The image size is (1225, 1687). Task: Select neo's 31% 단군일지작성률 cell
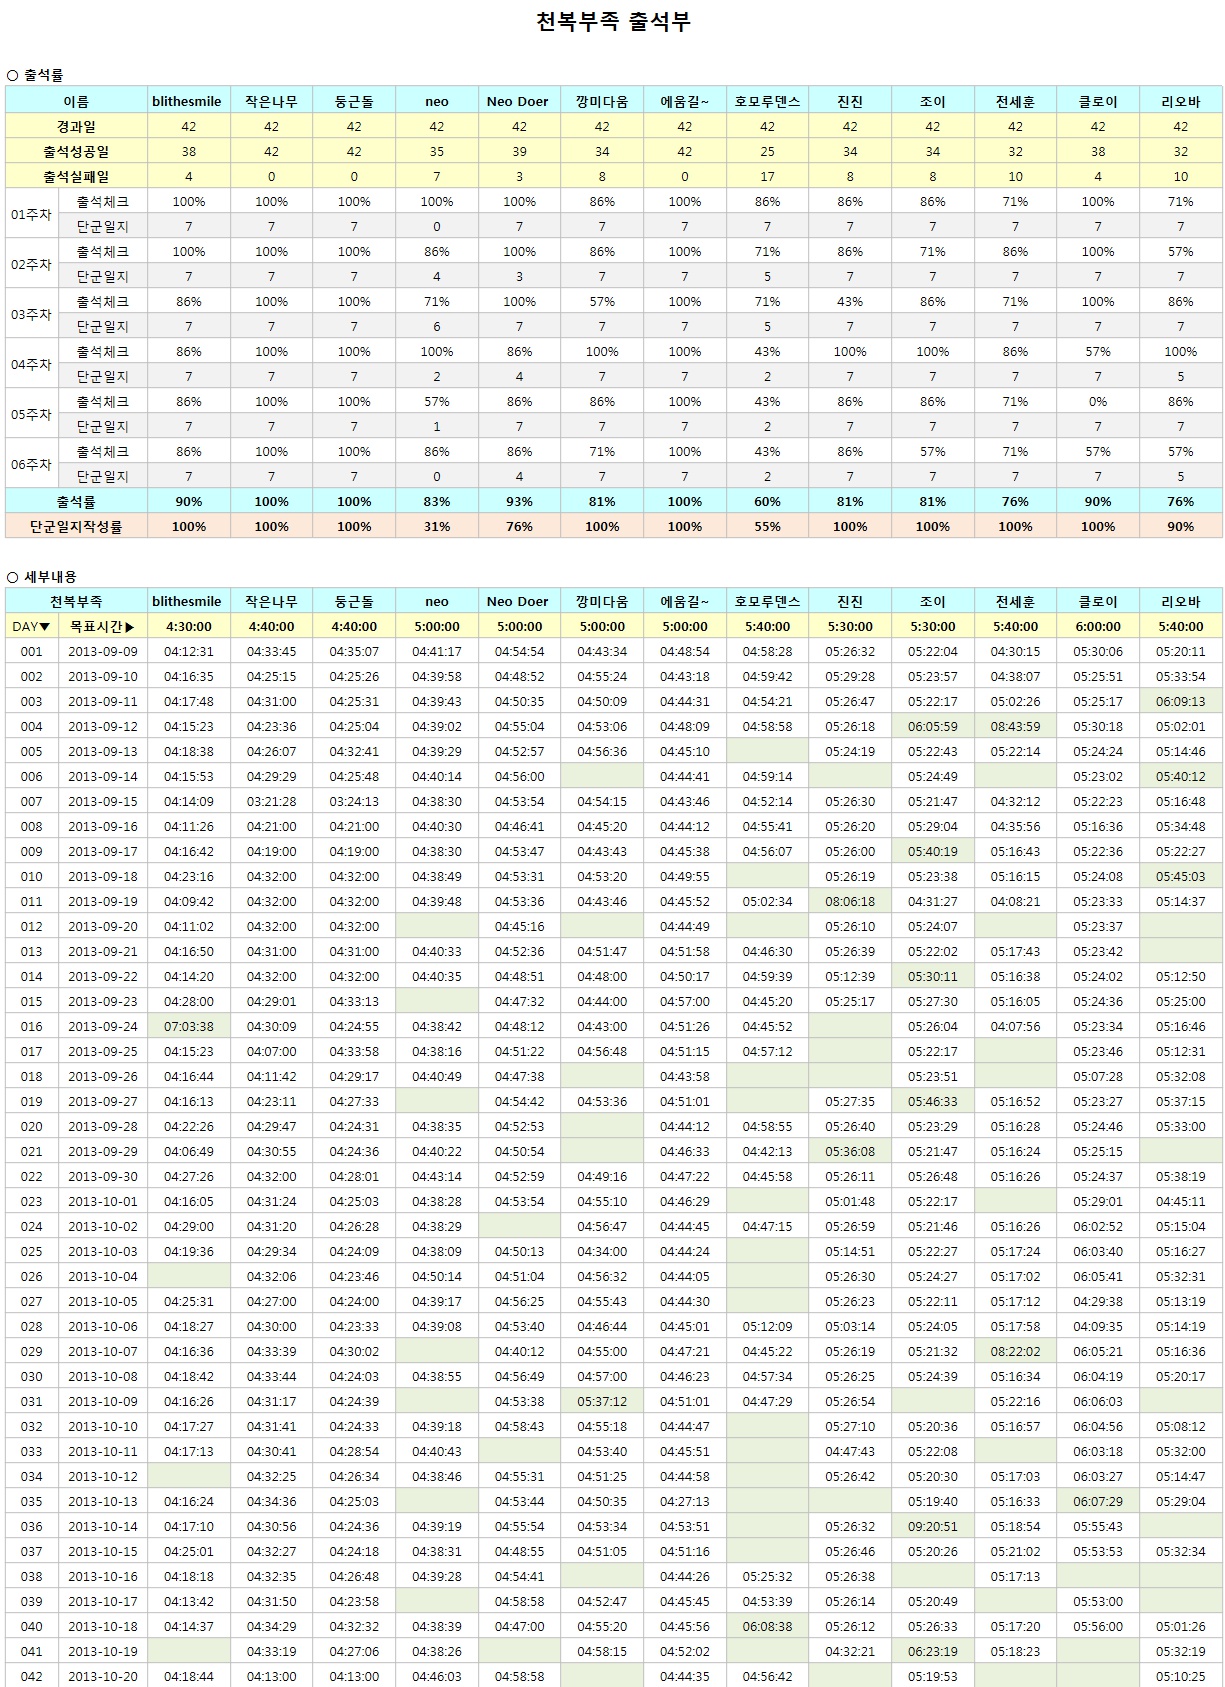pos(437,527)
